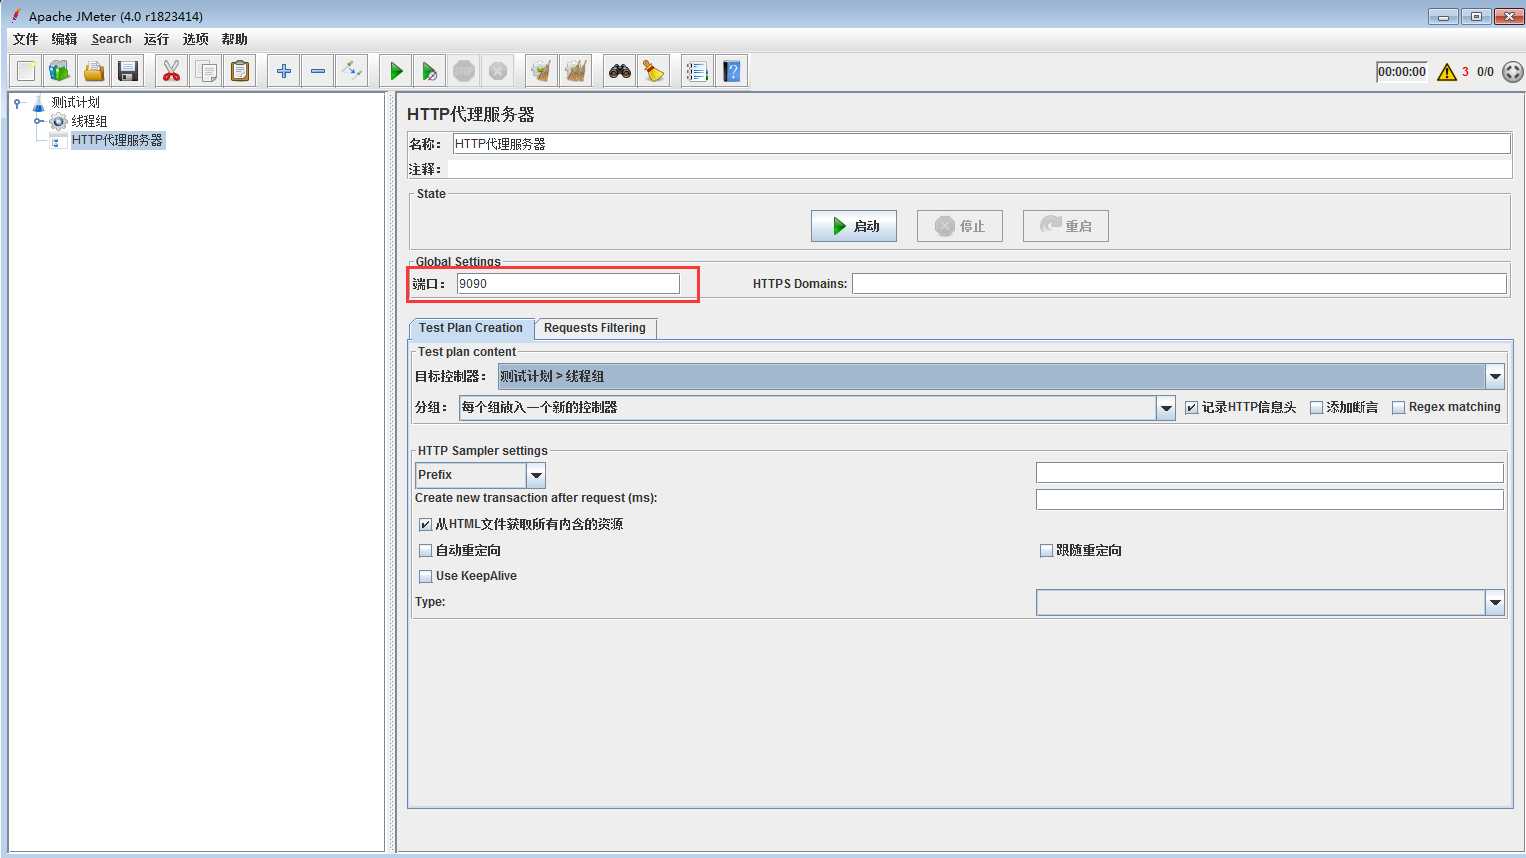Click the 注释 comment input field
Screen dimensions: 1526x858
pyautogui.click(x=979, y=169)
